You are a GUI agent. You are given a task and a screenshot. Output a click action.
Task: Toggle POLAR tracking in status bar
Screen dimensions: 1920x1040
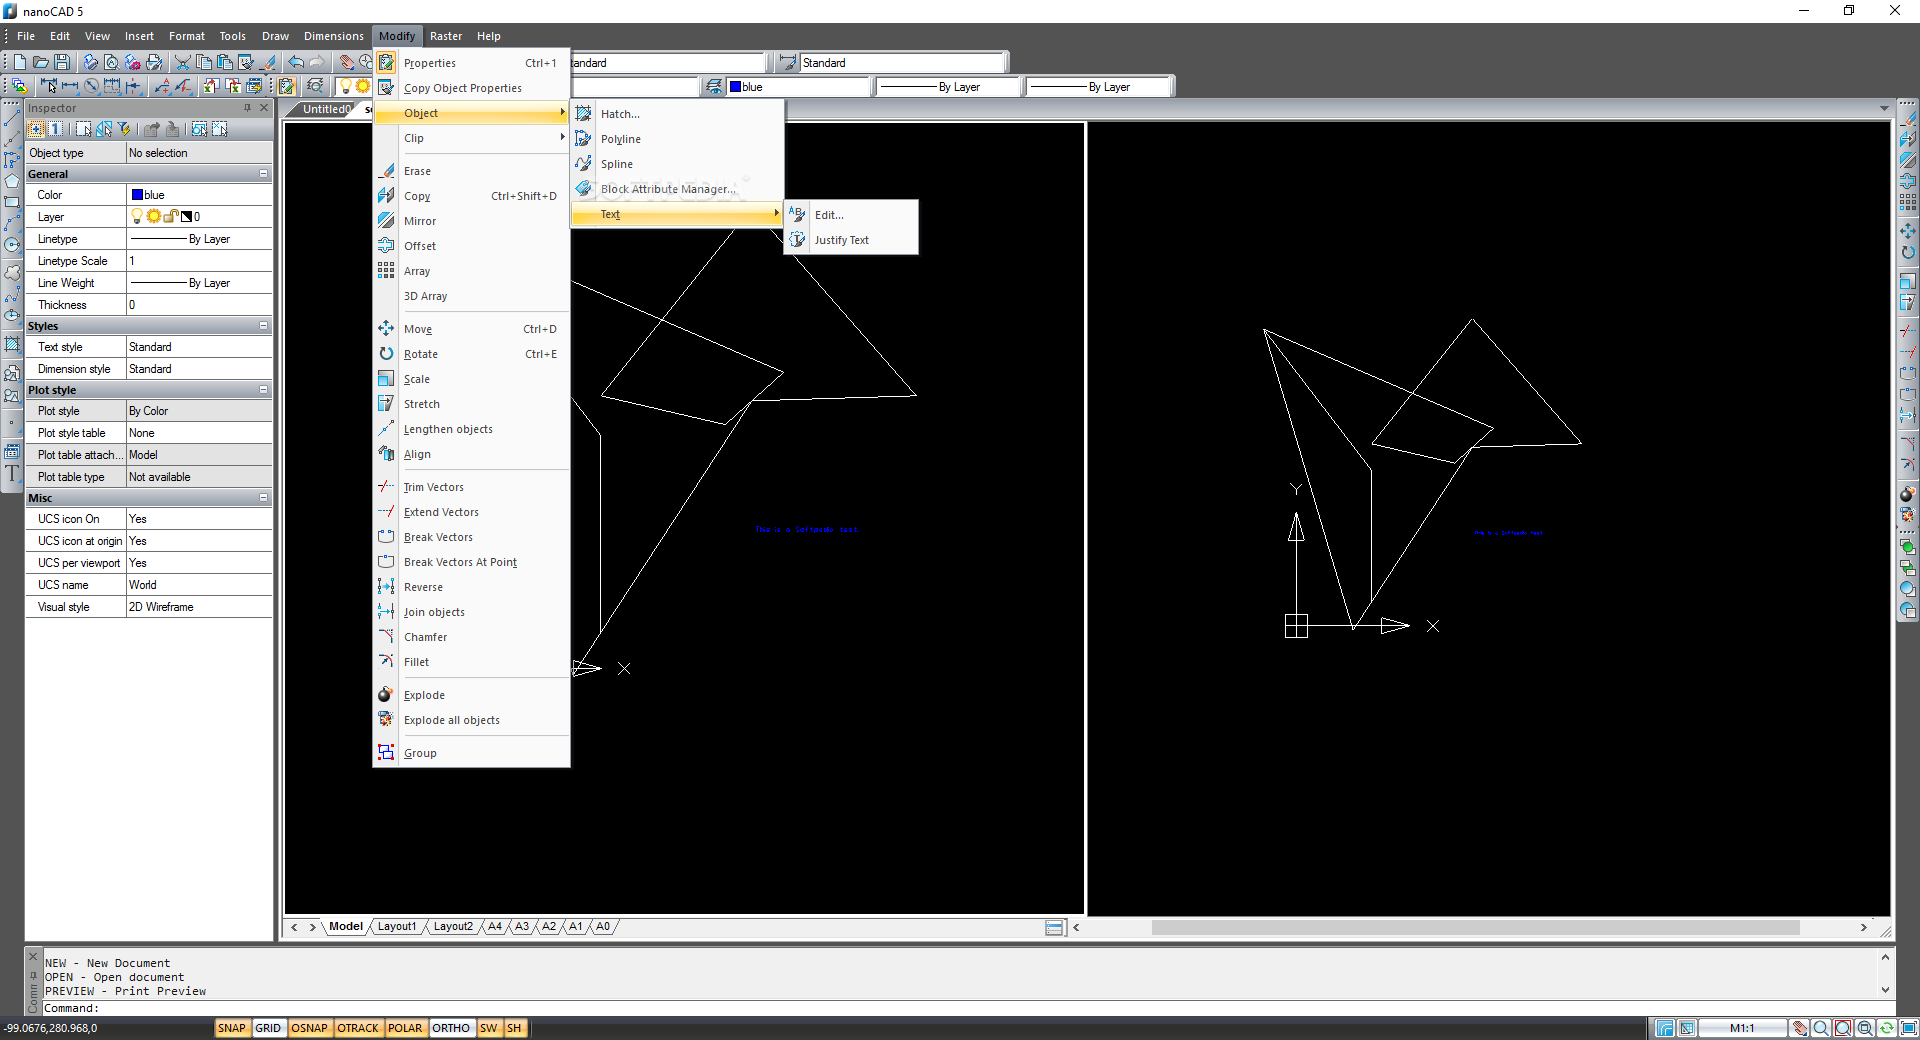(405, 1028)
